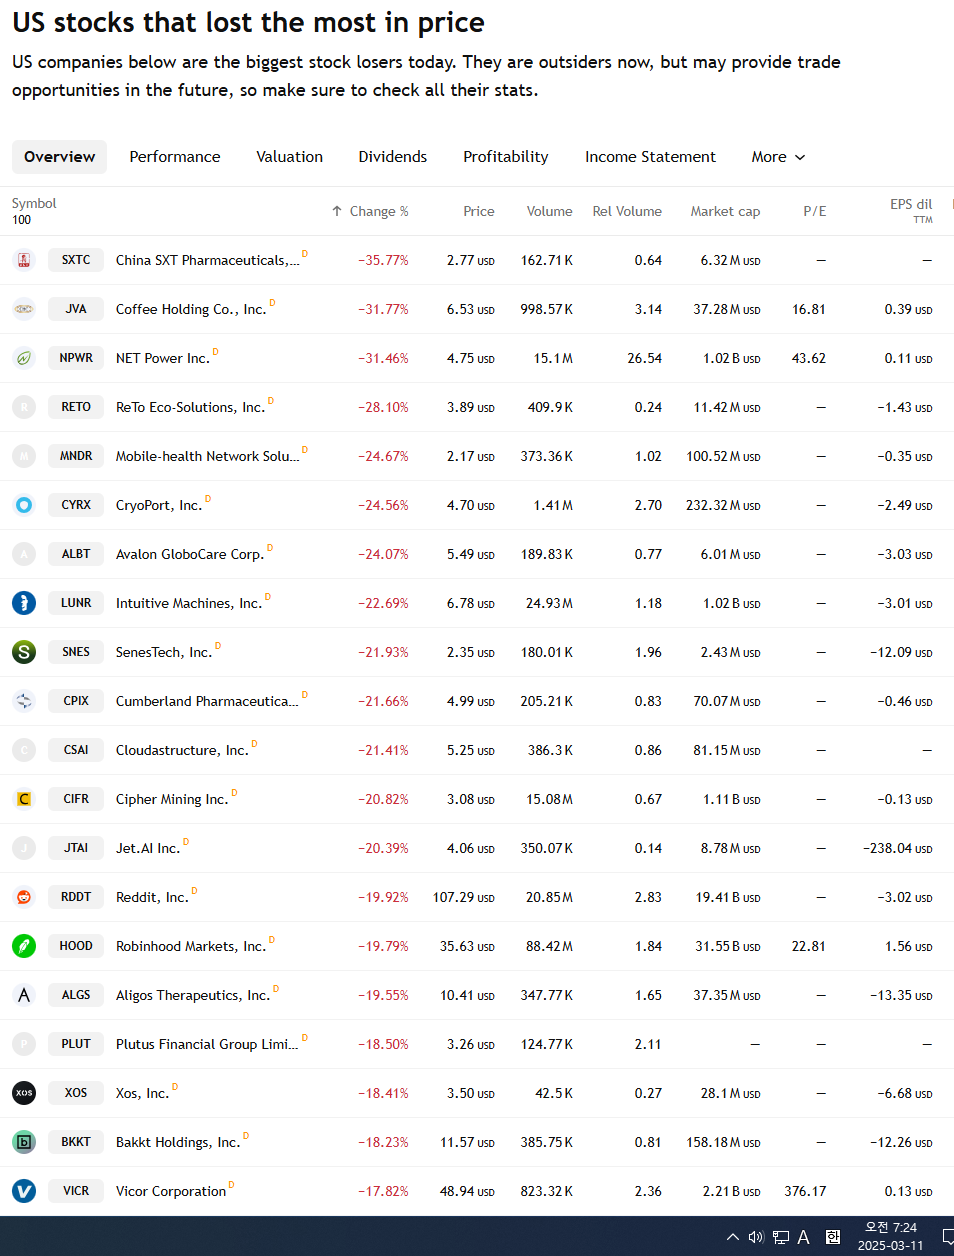Open the CIFR ticker link
The width and height of the screenshot is (954, 1256).
[76, 799]
